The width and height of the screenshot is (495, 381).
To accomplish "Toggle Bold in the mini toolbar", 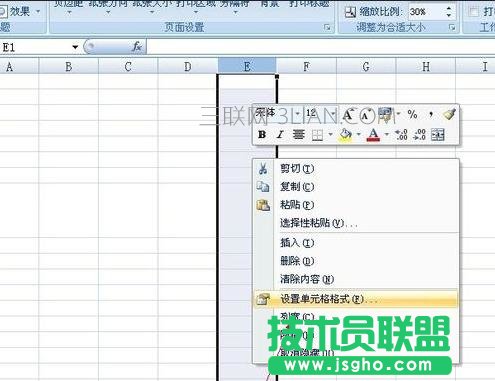I will pyautogui.click(x=262, y=135).
